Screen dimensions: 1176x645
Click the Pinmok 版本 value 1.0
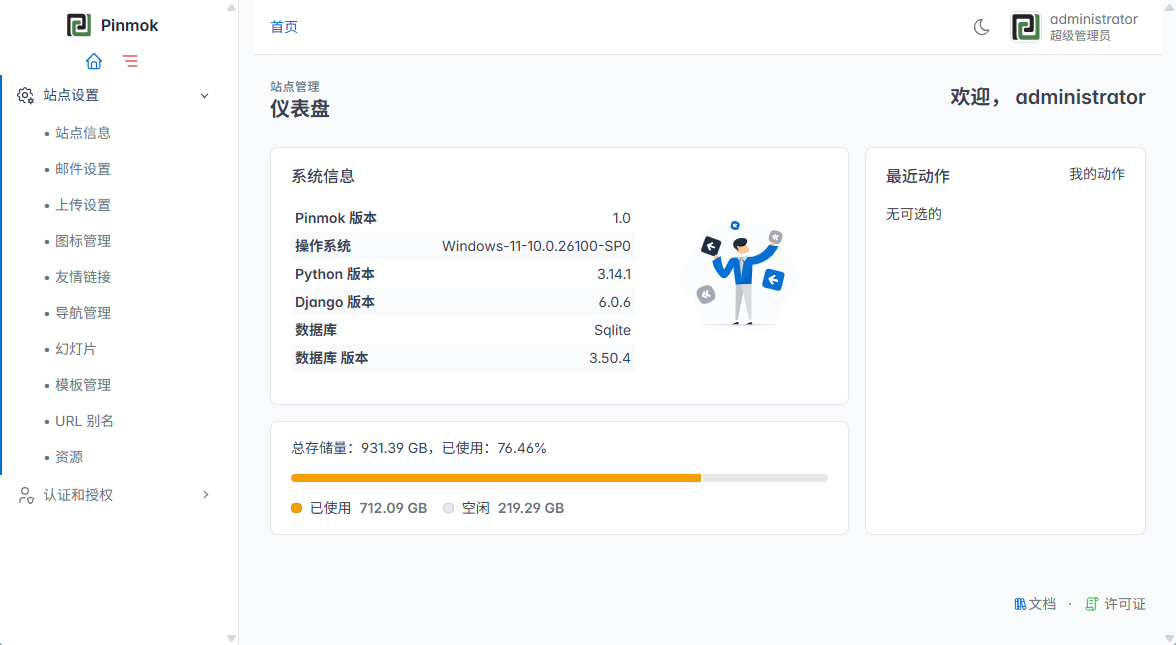tap(622, 218)
